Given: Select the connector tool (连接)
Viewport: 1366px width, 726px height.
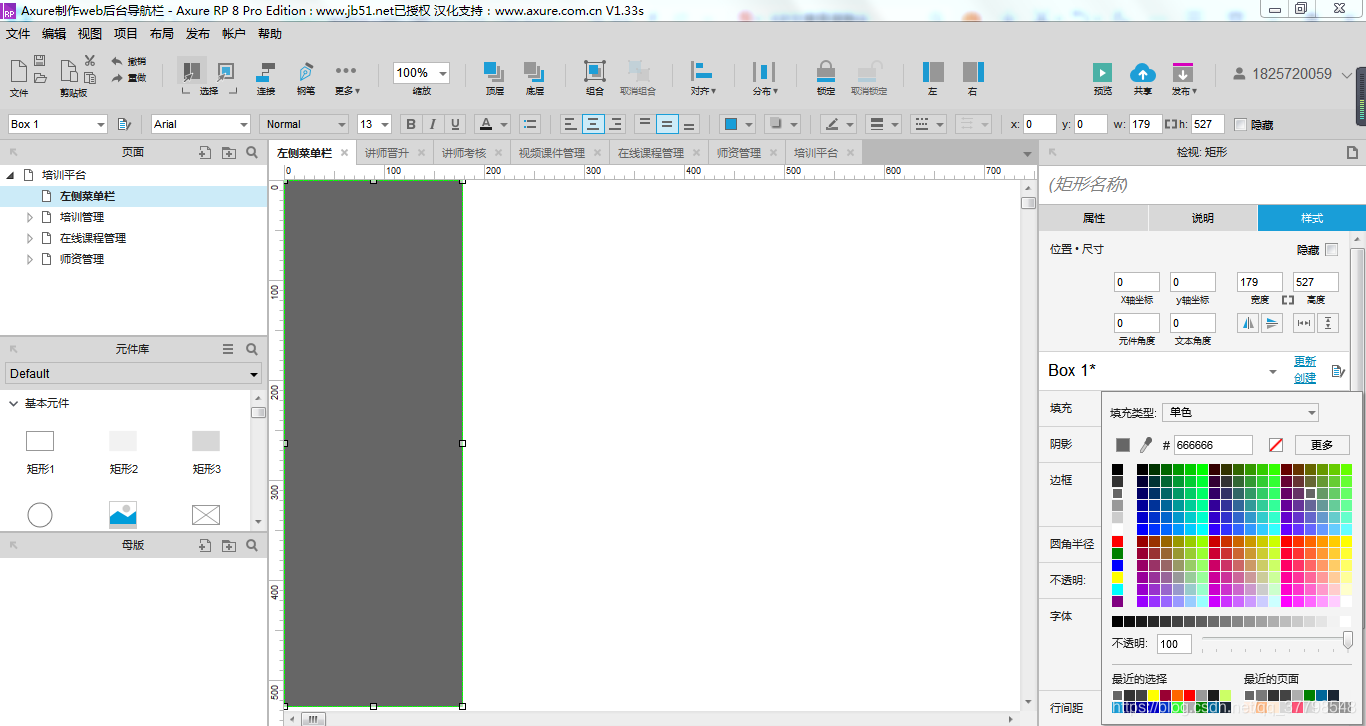Looking at the screenshot, I should point(266,71).
